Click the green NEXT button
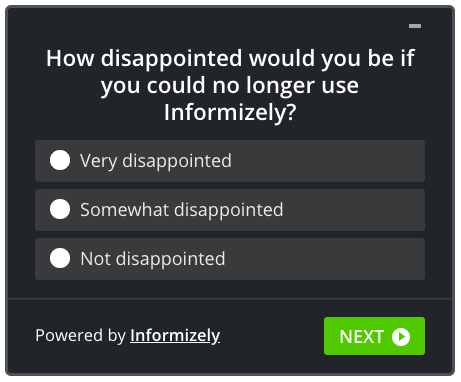The width and height of the screenshot is (461, 382). point(374,336)
